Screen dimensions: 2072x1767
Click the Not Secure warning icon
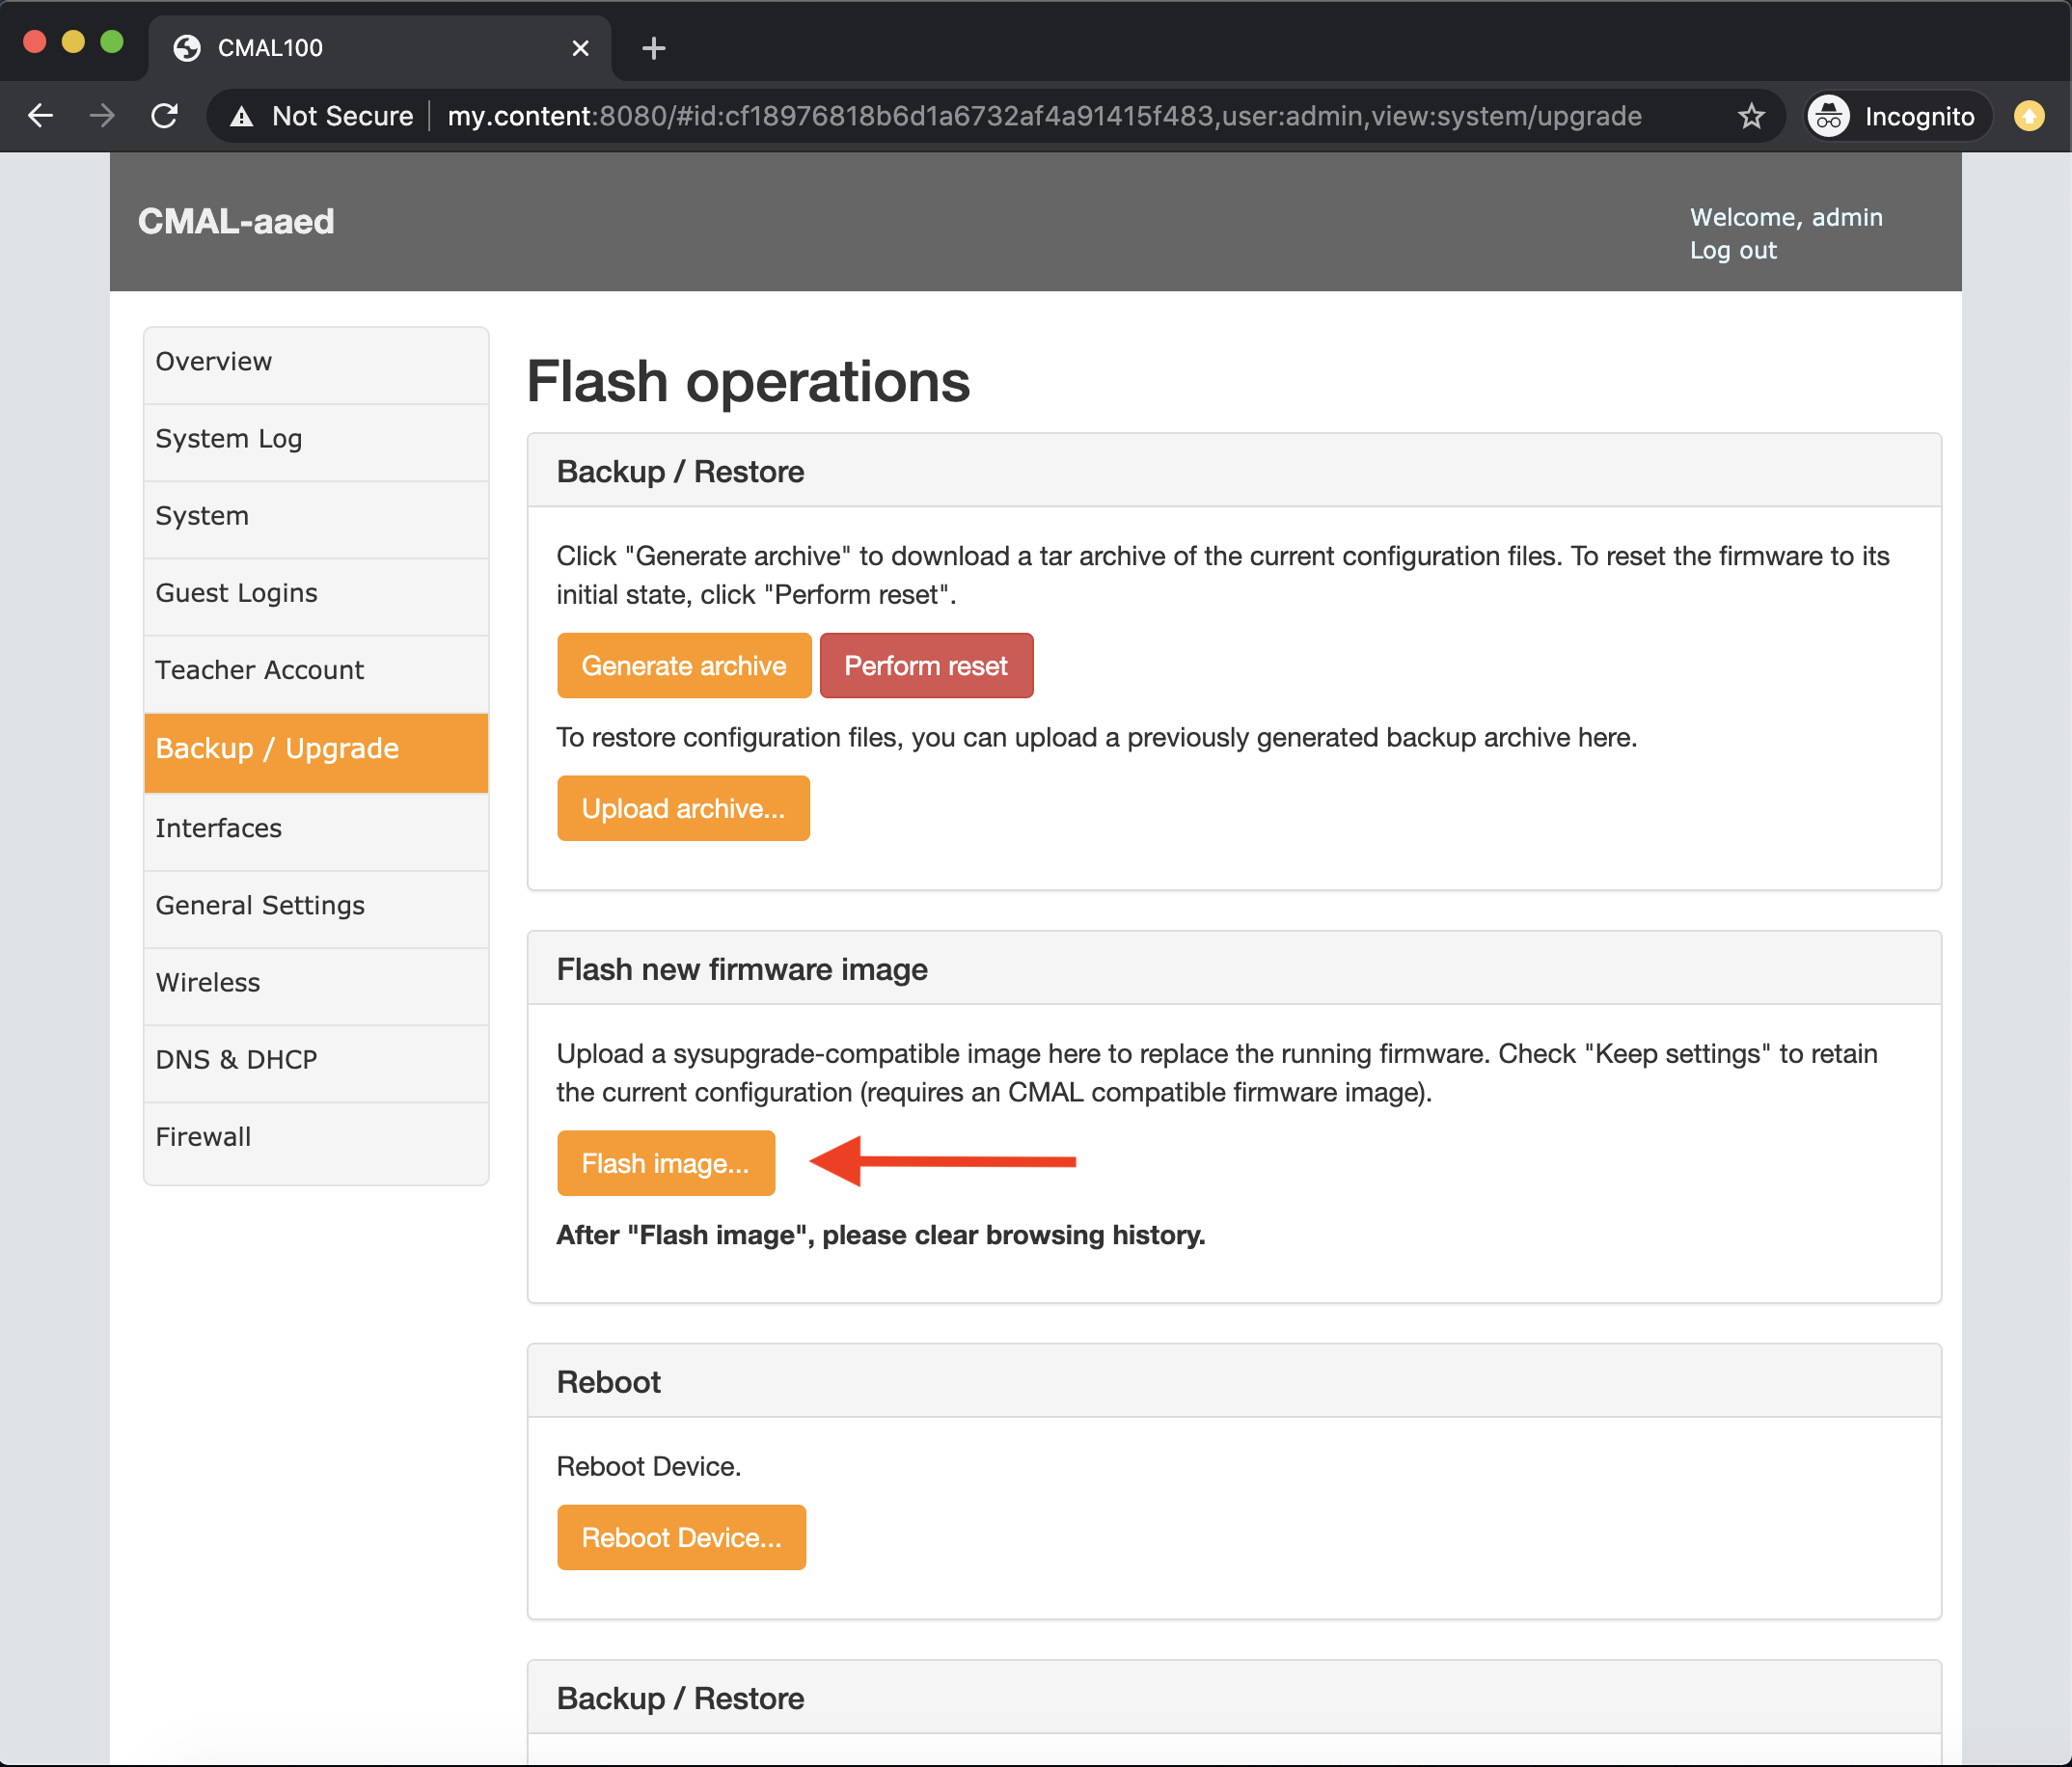[x=242, y=116]
